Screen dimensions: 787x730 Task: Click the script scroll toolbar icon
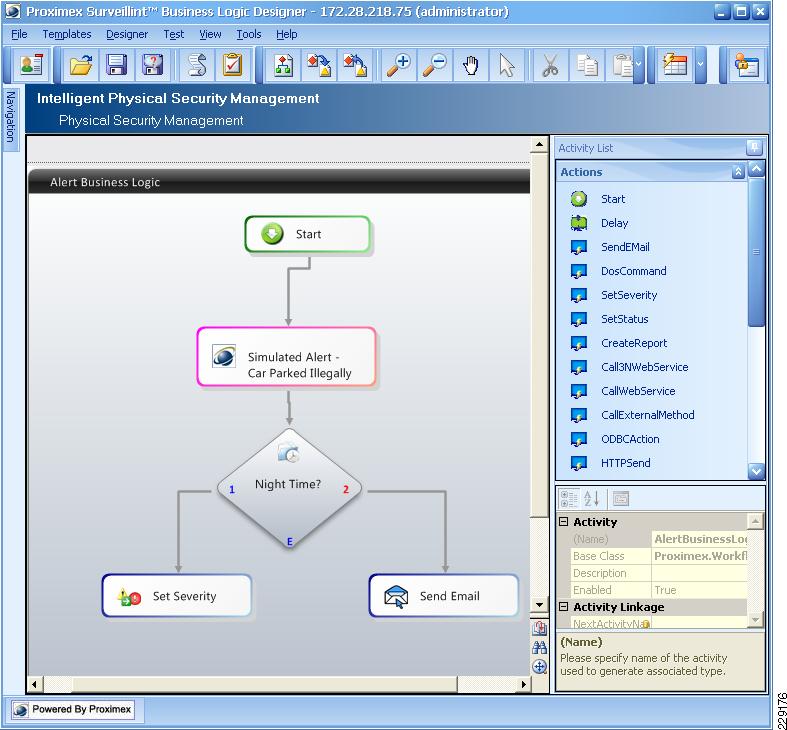(197, 65)
